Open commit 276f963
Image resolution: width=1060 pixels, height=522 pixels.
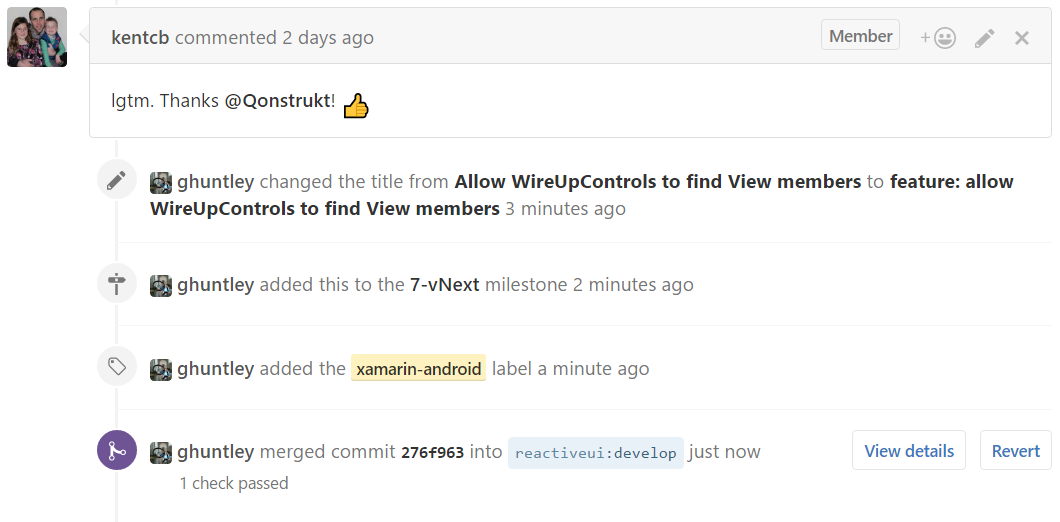coord(432,452)
